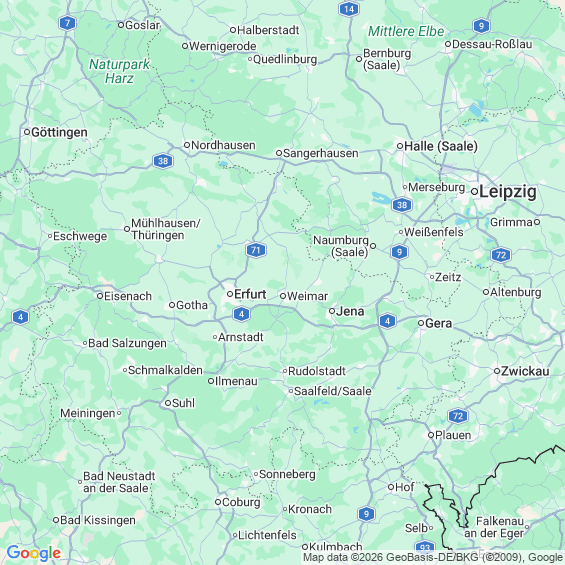Viewport: 565px width, 565px height.
Task: Select the Mittlere Elbe region label
Action: point(406,31)
